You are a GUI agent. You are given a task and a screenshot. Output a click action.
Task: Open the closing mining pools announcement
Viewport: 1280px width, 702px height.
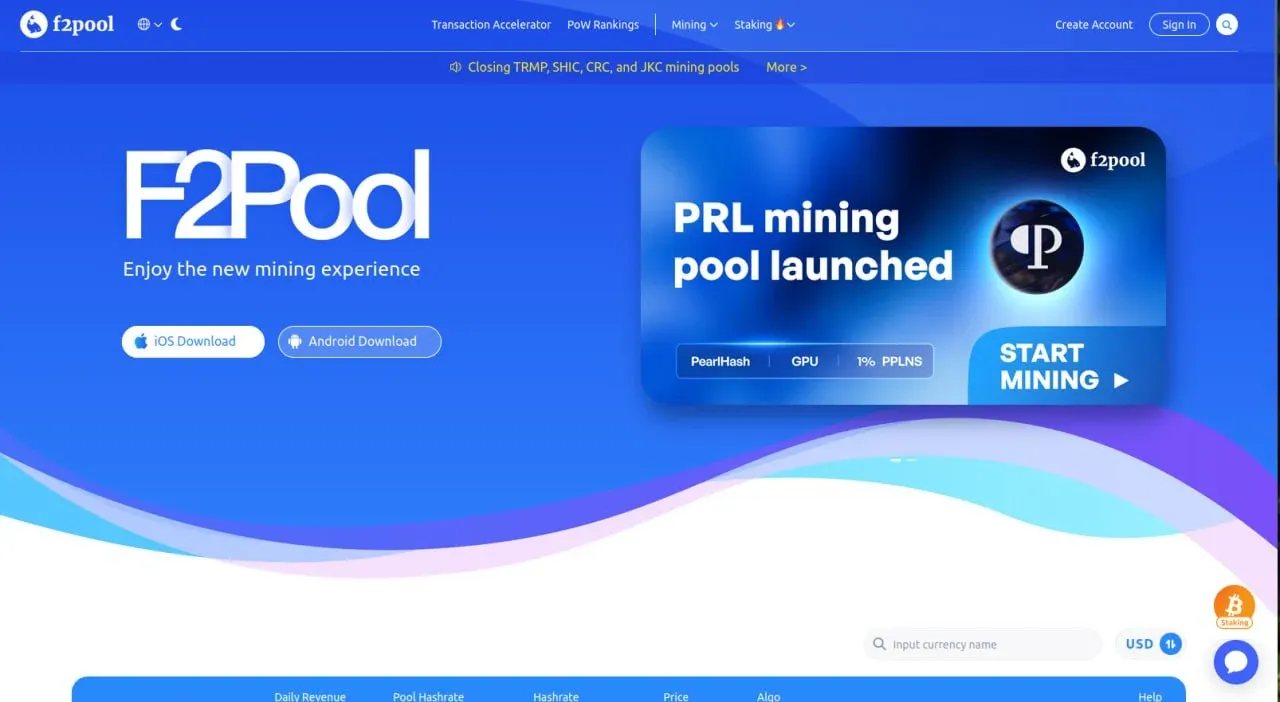tap(604, 67)
